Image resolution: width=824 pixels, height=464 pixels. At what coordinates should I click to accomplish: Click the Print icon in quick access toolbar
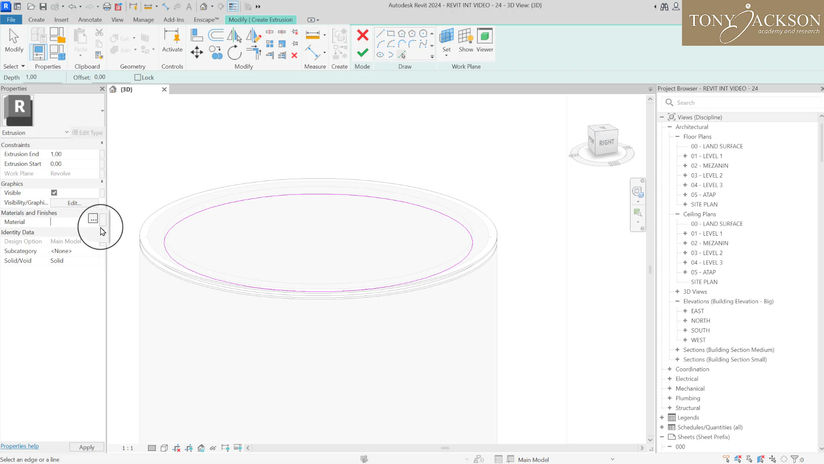pos(107,6)
